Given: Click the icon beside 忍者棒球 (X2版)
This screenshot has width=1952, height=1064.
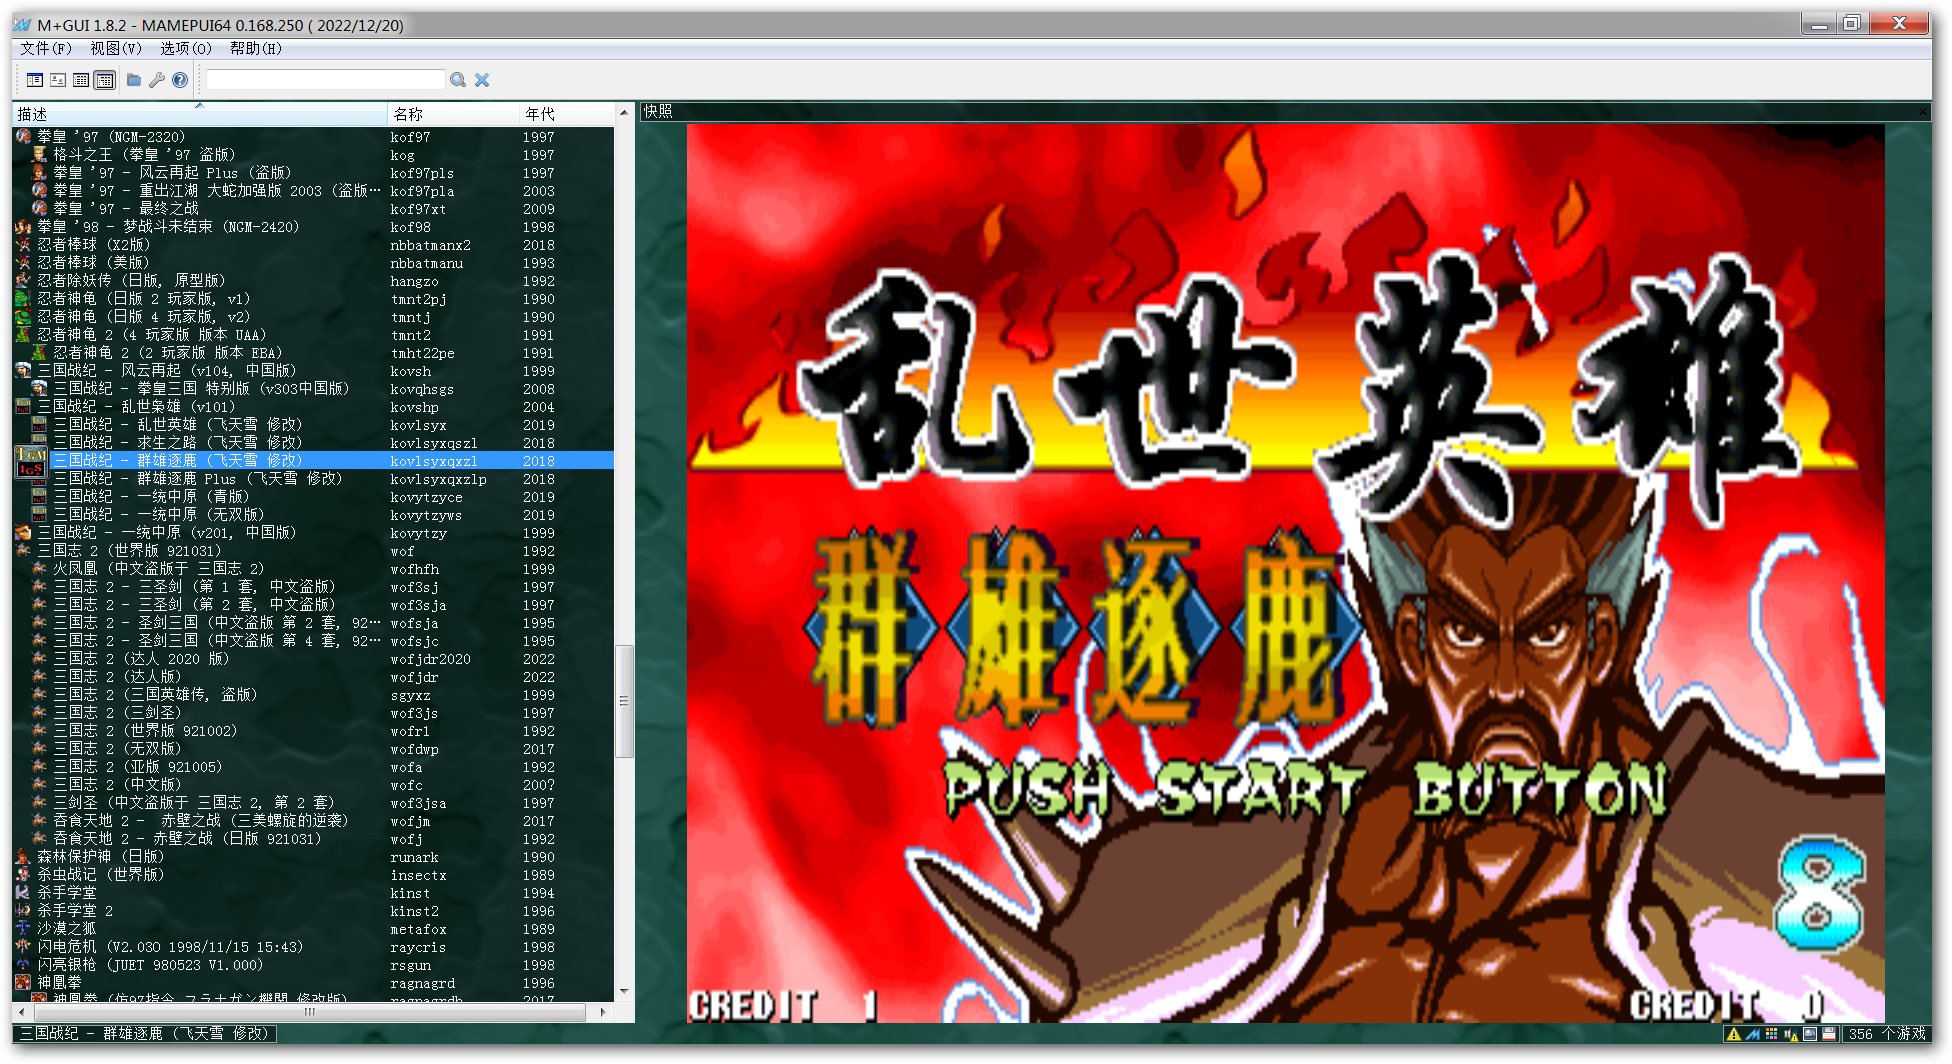Looking at the screenshot, I should (24, 245).
